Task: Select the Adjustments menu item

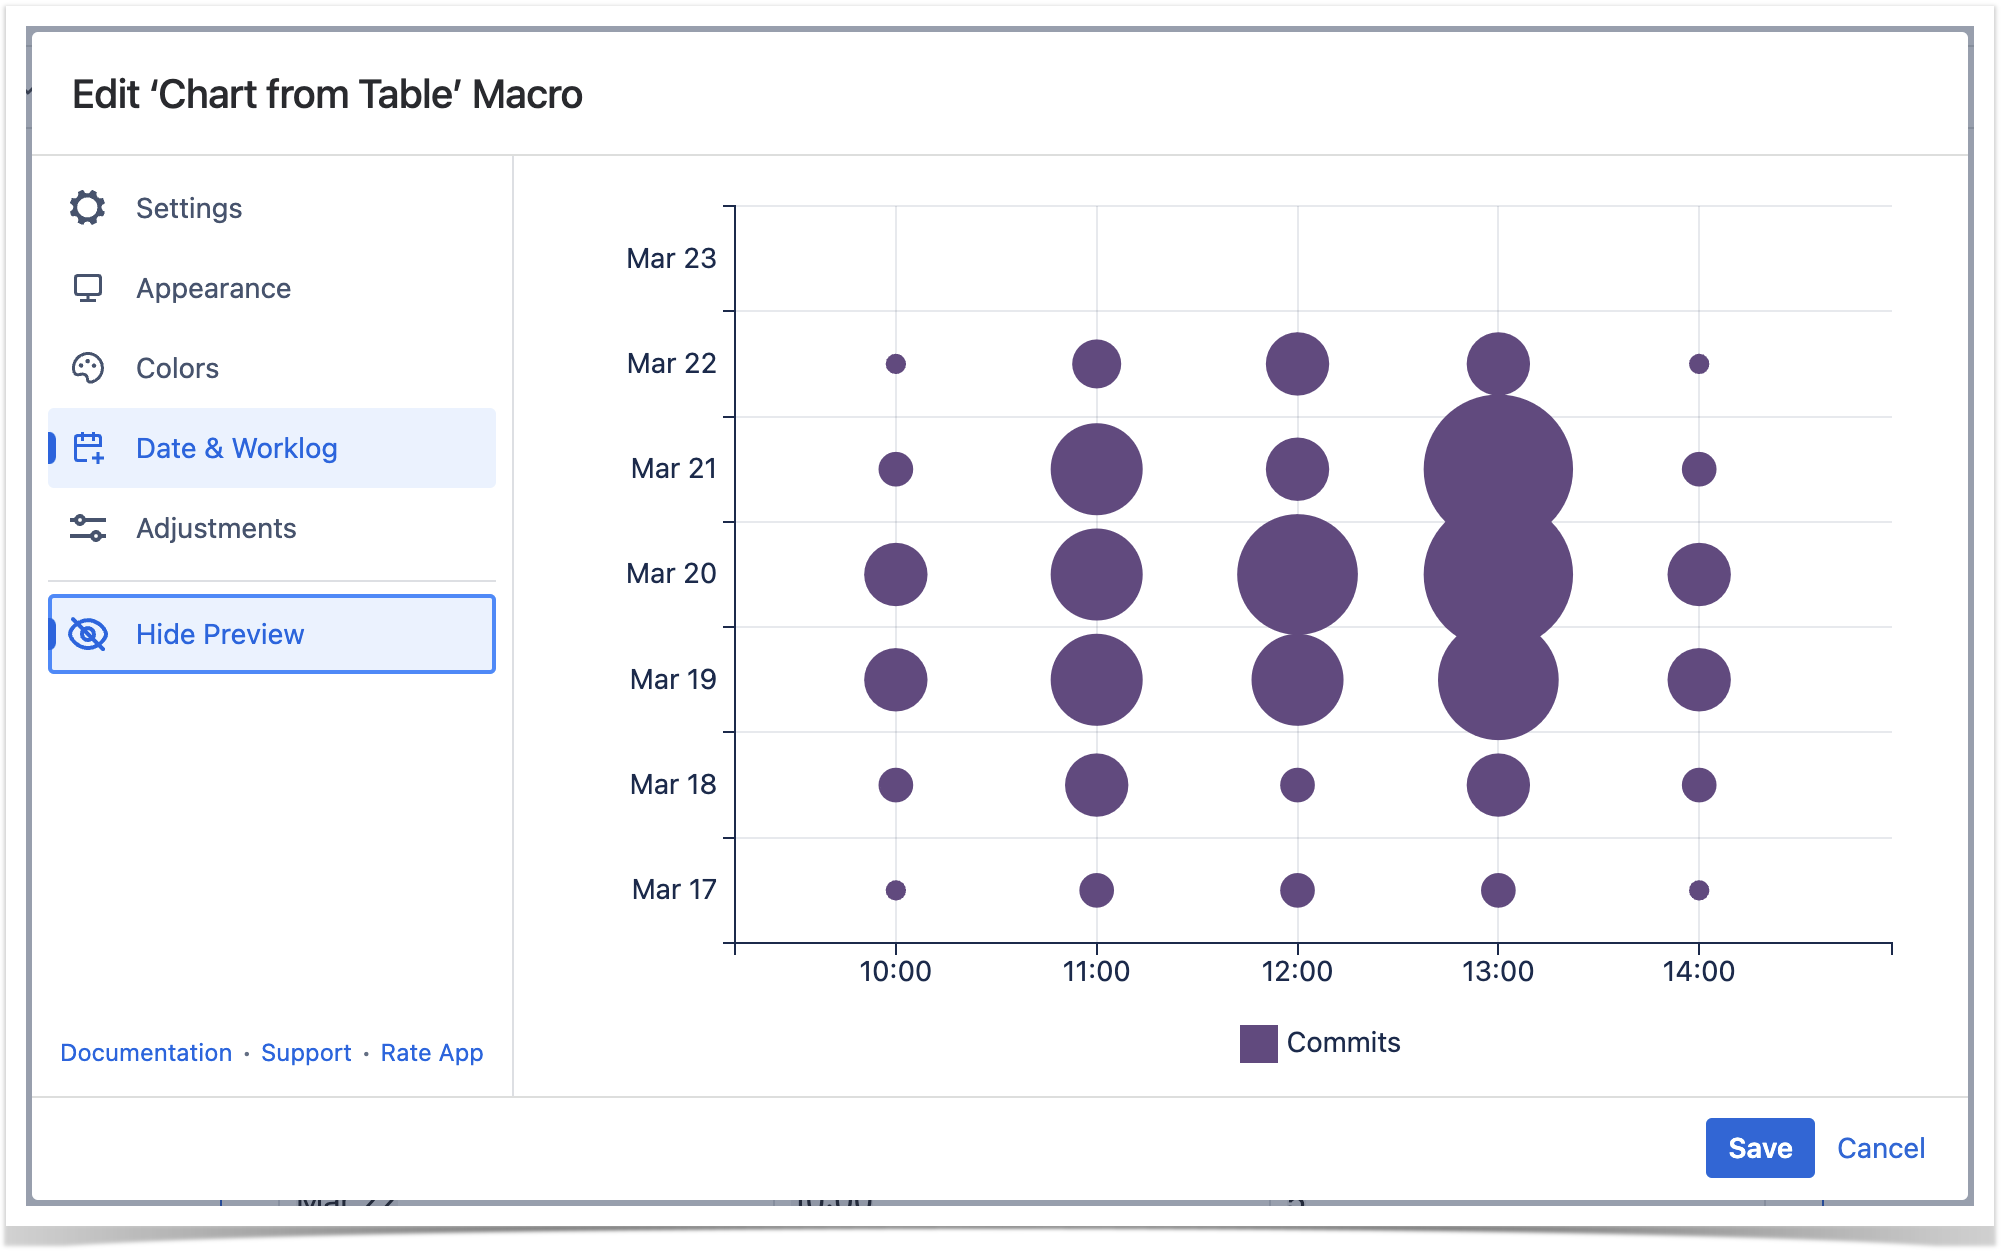Action: point(216,528)
